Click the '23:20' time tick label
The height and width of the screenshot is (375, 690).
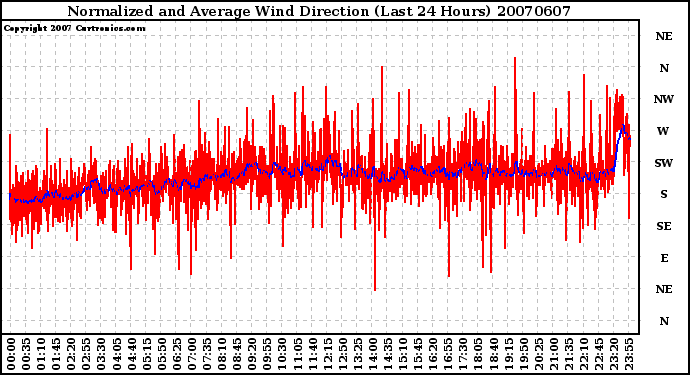[x=613, y=354]
